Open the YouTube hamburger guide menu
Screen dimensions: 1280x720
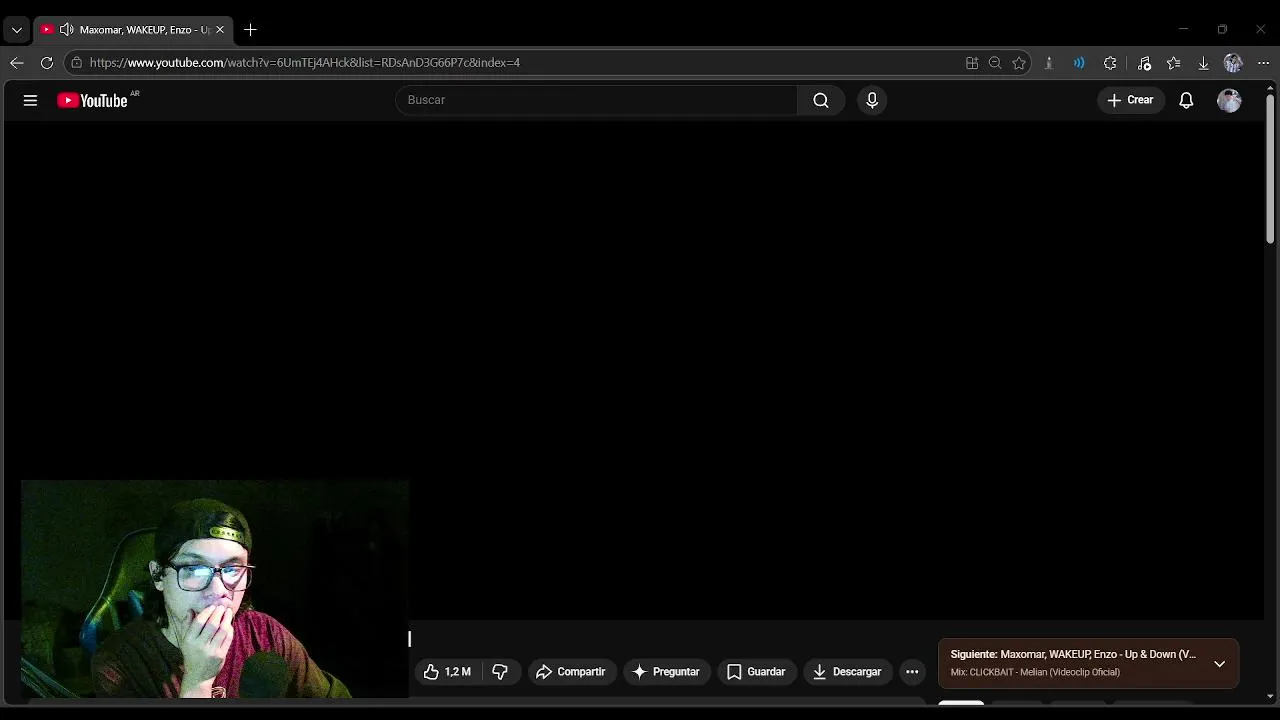(x=30, y=100)
